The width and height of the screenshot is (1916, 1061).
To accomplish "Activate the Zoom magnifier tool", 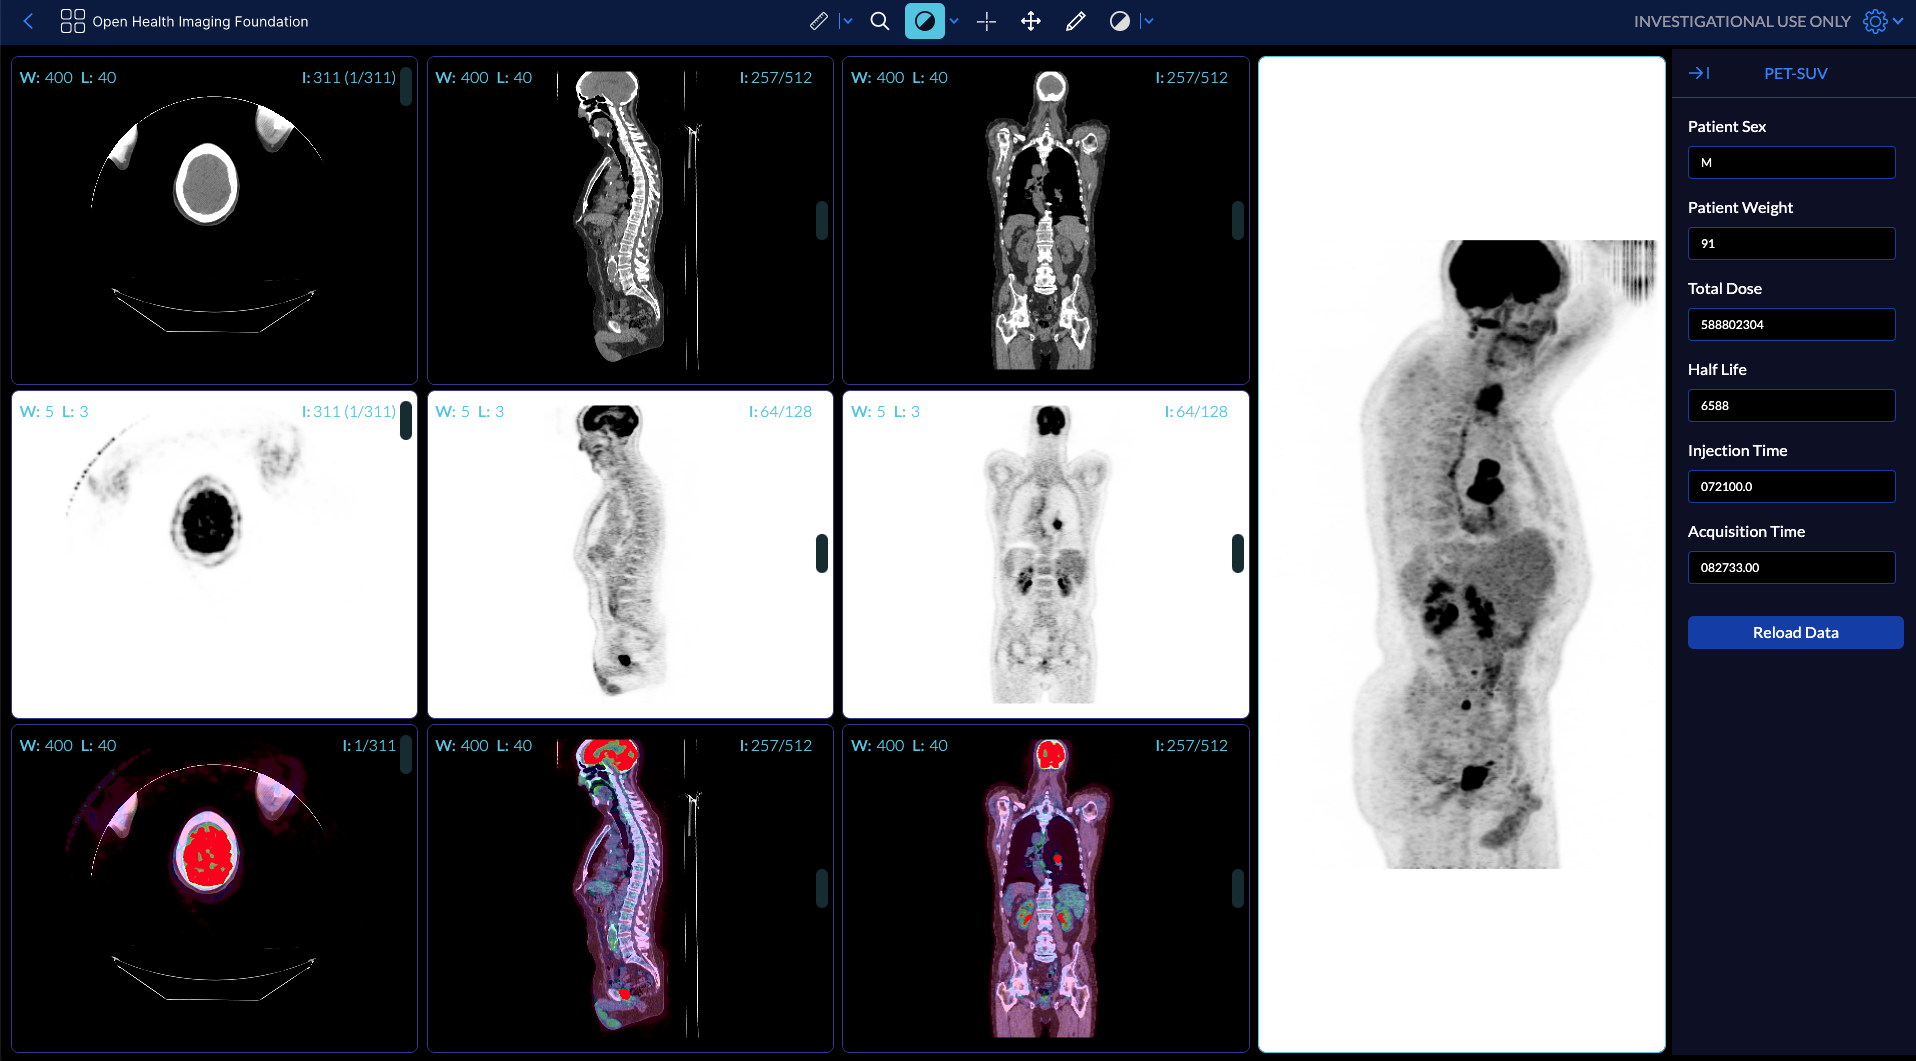I will [x=879, y=21].
